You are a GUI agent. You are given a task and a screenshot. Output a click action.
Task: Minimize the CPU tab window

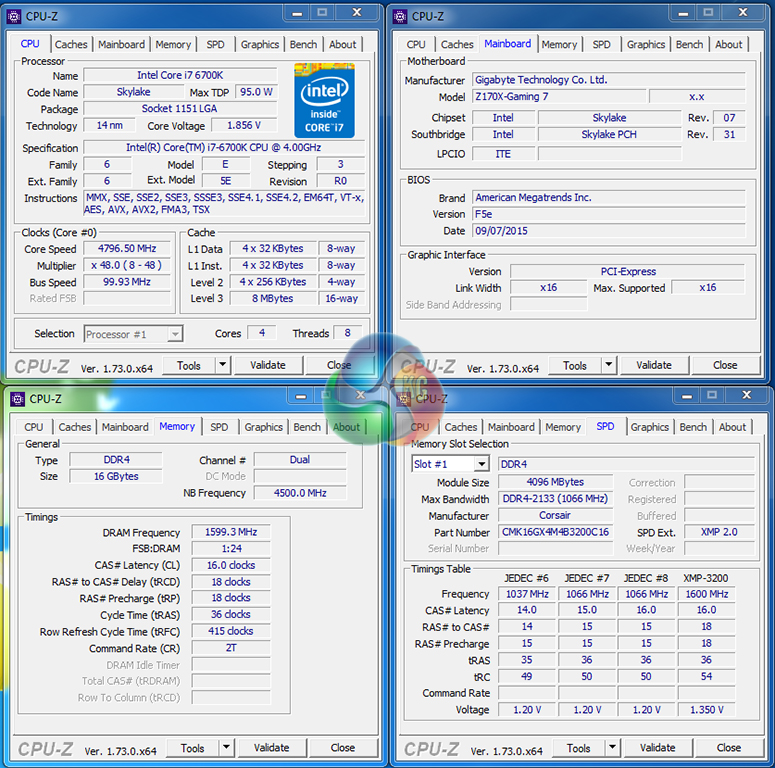click(297, 13)
